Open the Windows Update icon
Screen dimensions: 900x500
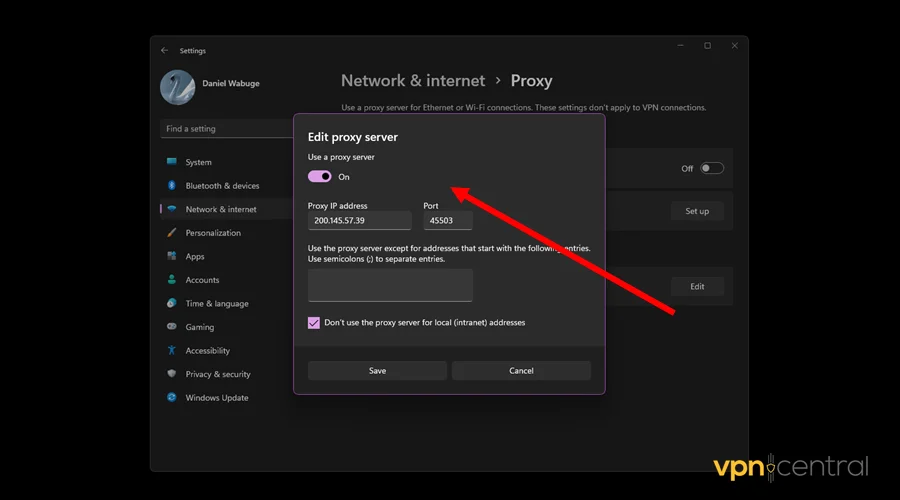[172, 398]
